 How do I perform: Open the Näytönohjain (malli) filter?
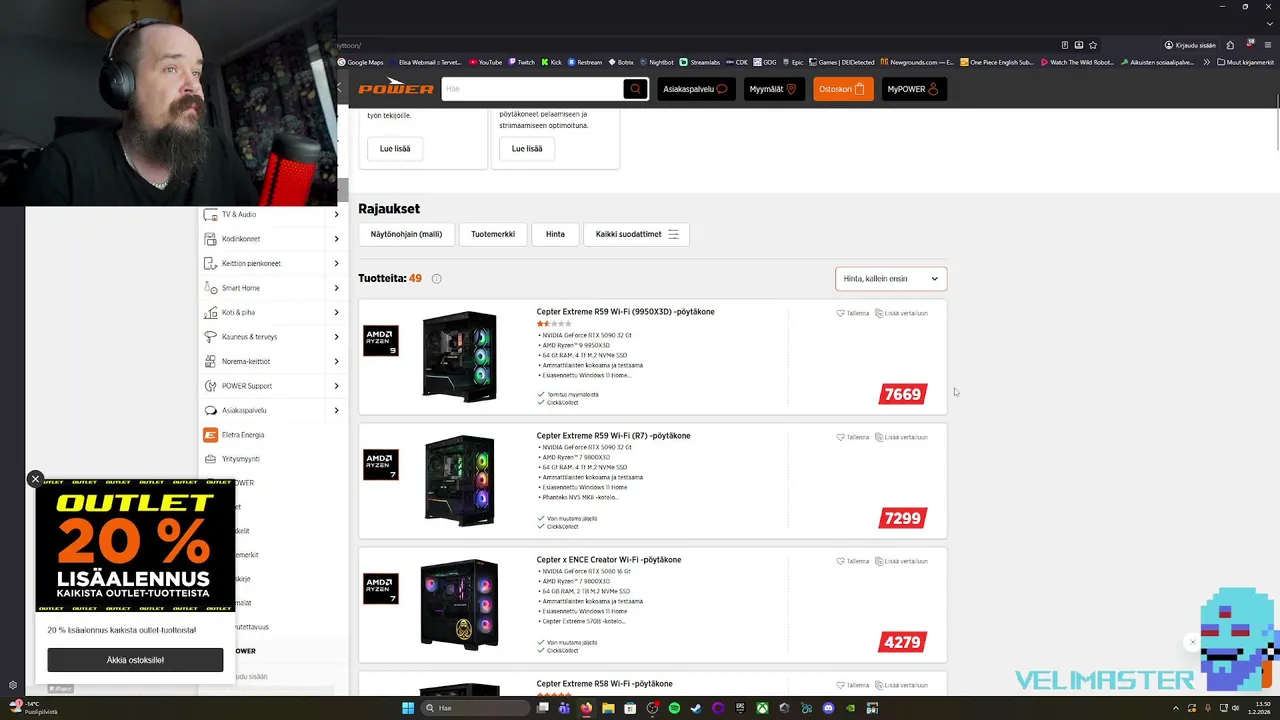[x=406, y=234]
